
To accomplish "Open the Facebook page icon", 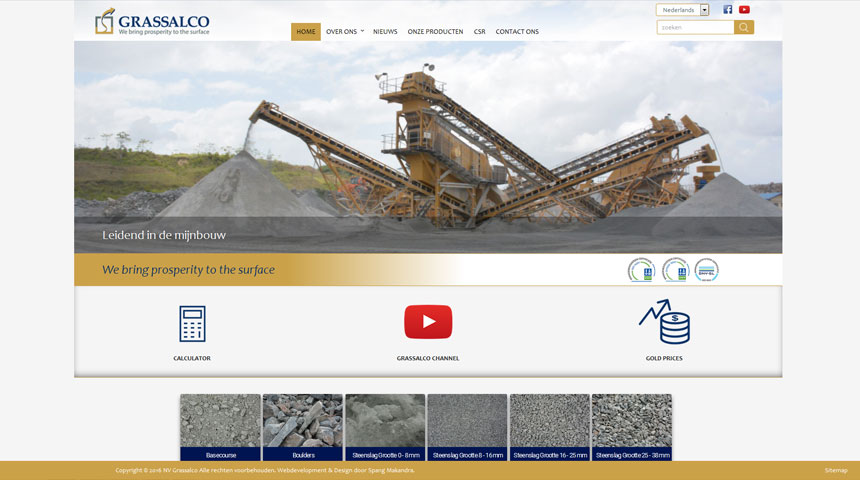I will coord(728,10).
